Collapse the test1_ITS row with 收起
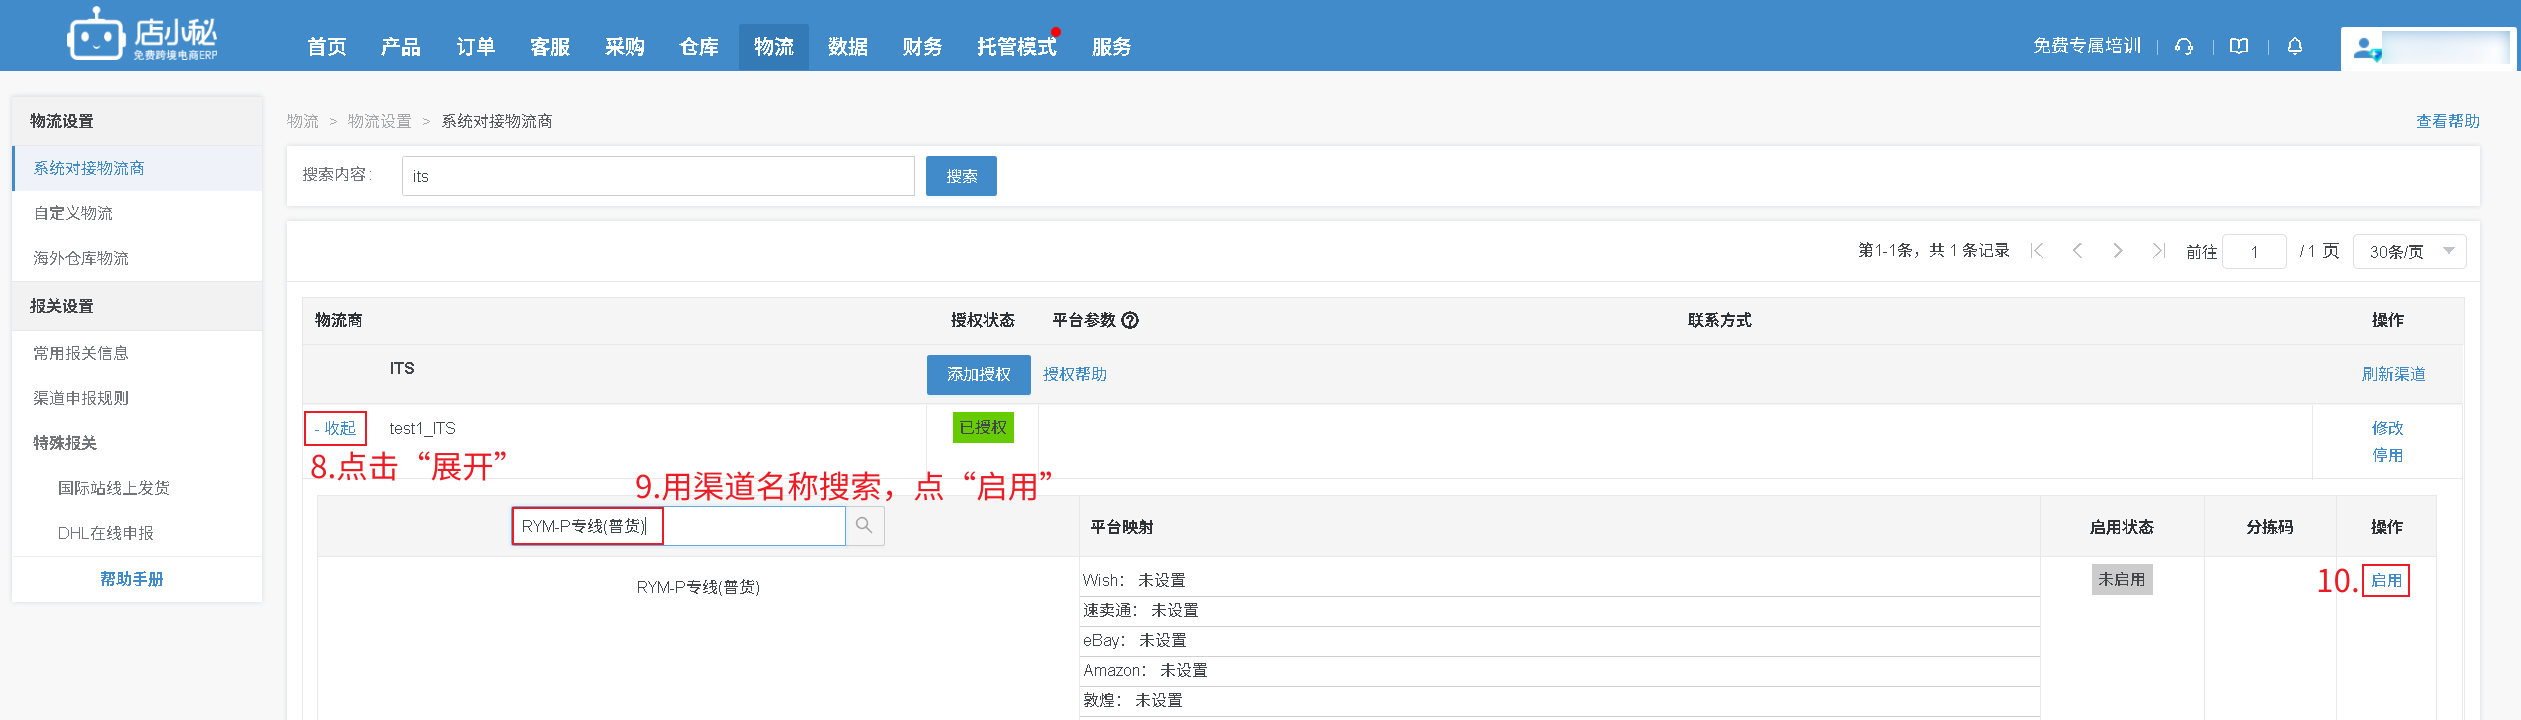The image size is (2521, 720). (x=335, y=429)
